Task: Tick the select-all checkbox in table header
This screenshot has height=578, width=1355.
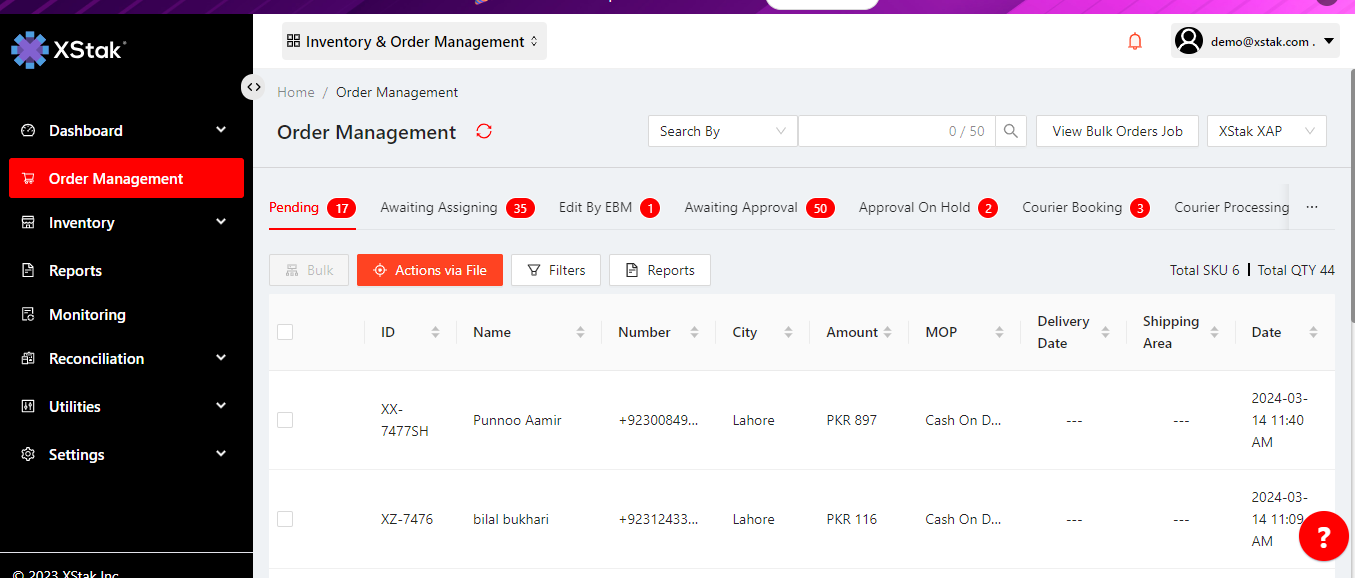Action: [285, 332]
